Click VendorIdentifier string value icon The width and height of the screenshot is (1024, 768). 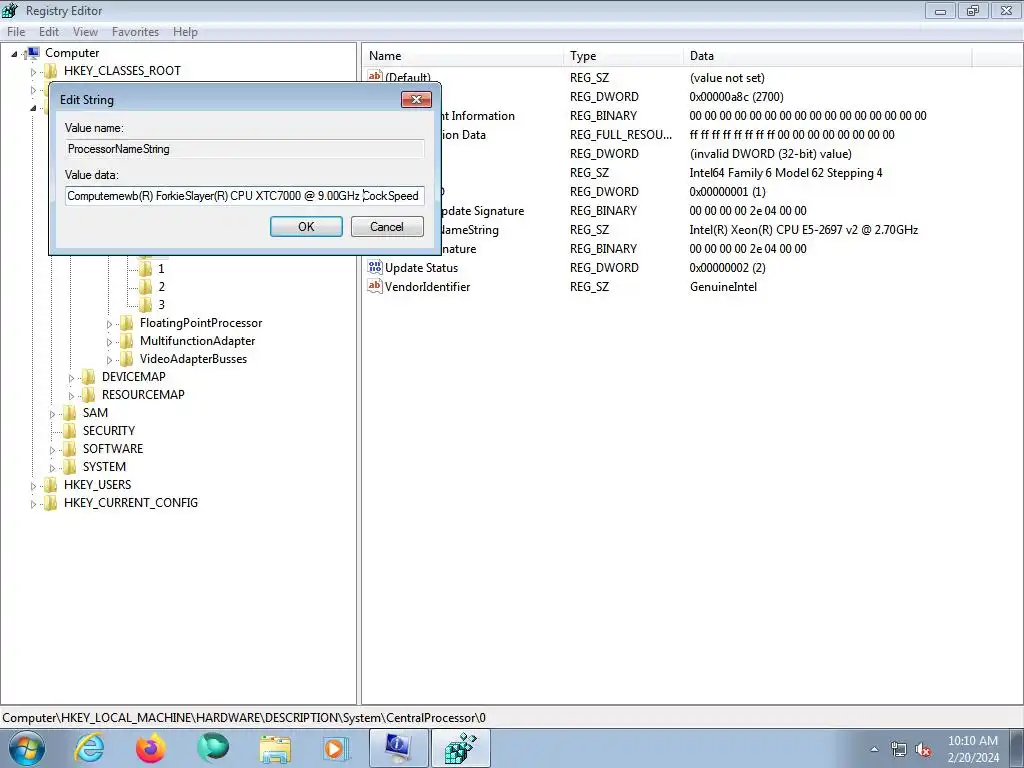375,286
